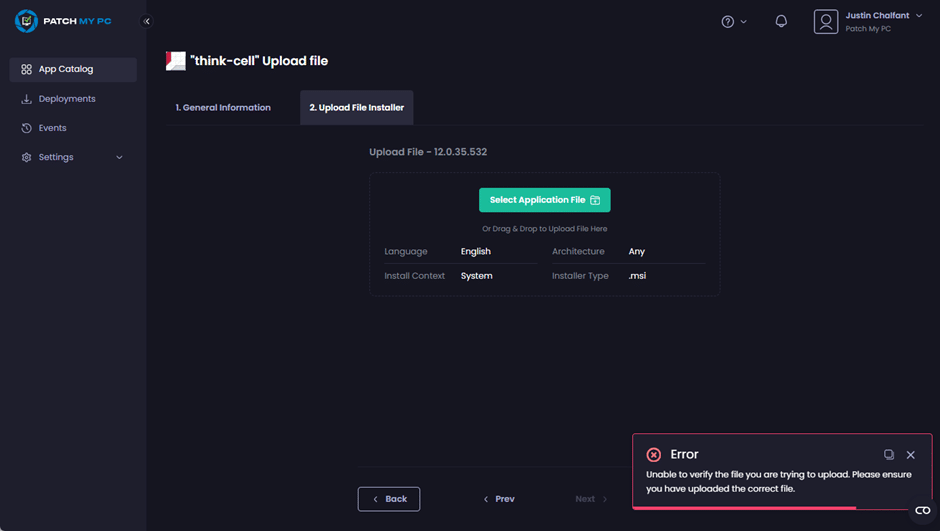Collapse the sidebar with the chevron icon

point(147,21)
